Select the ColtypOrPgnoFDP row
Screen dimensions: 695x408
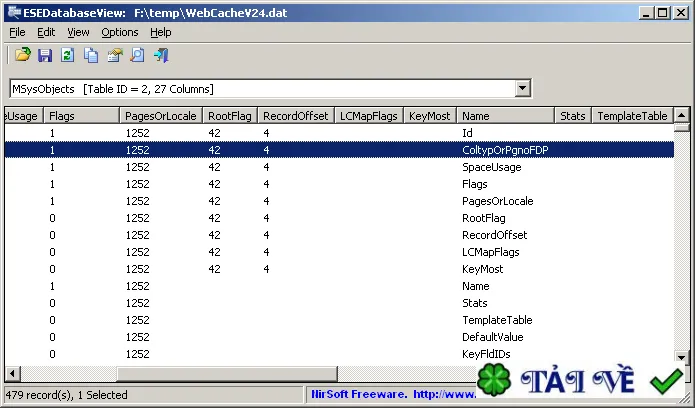tap(339, 150)
